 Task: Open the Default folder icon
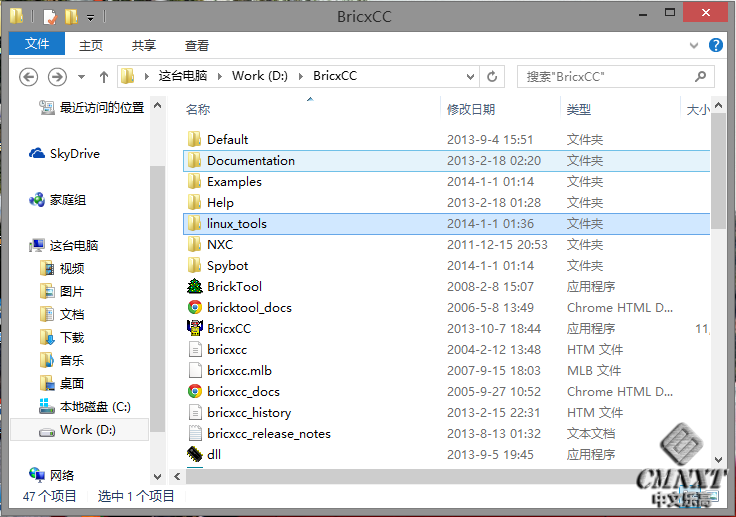[x=194, y=139]
